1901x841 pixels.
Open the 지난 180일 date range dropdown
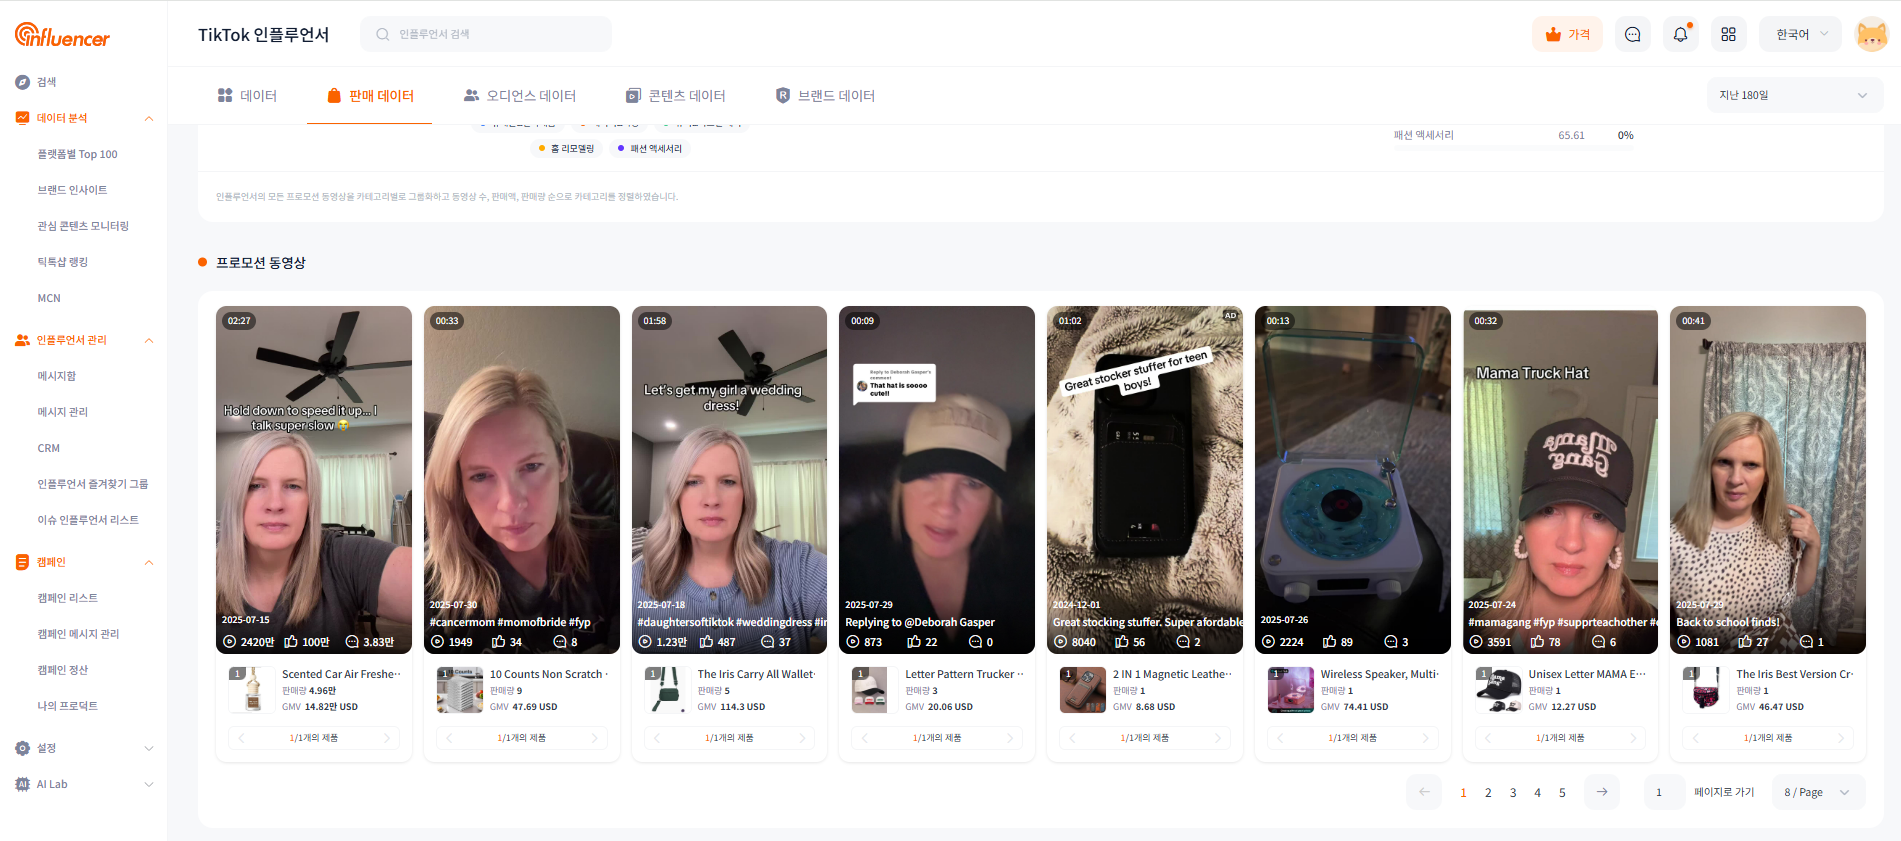[x=1793, y=96]
